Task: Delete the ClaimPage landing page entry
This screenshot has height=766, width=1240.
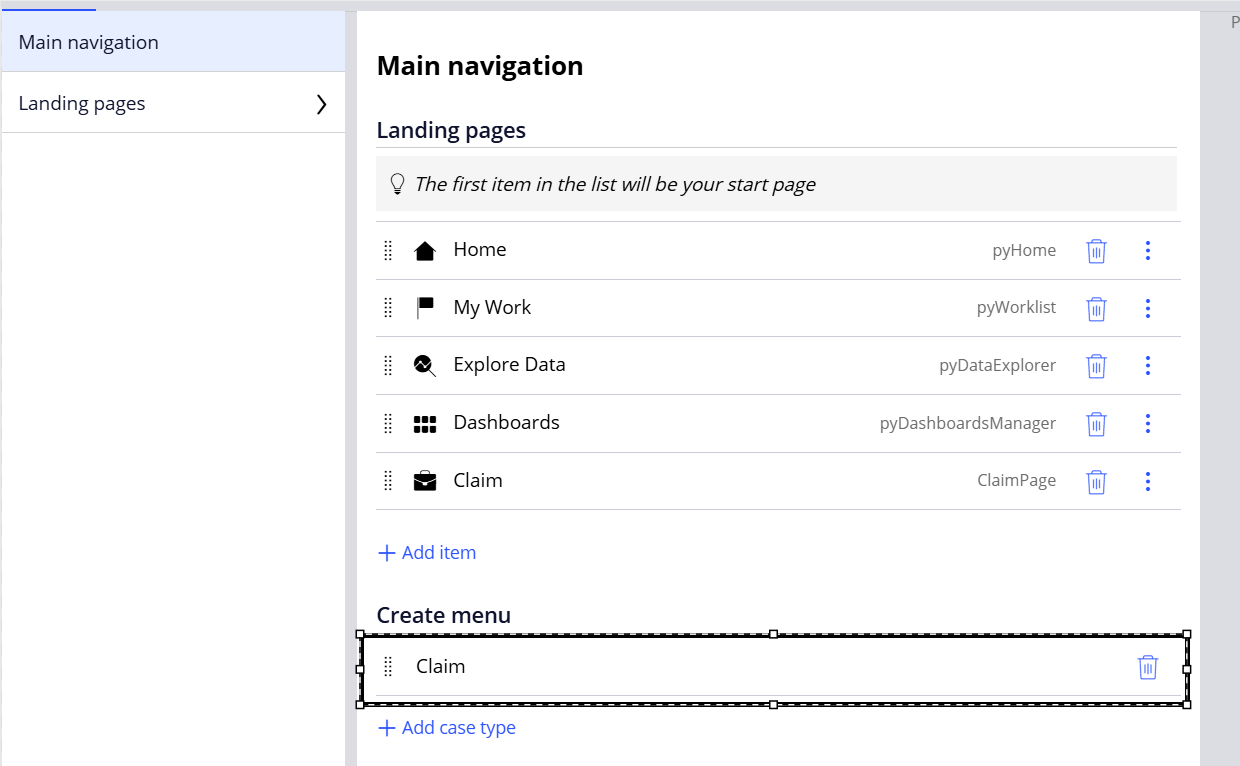Action: pyautogui.click(x=1096, y=481)
